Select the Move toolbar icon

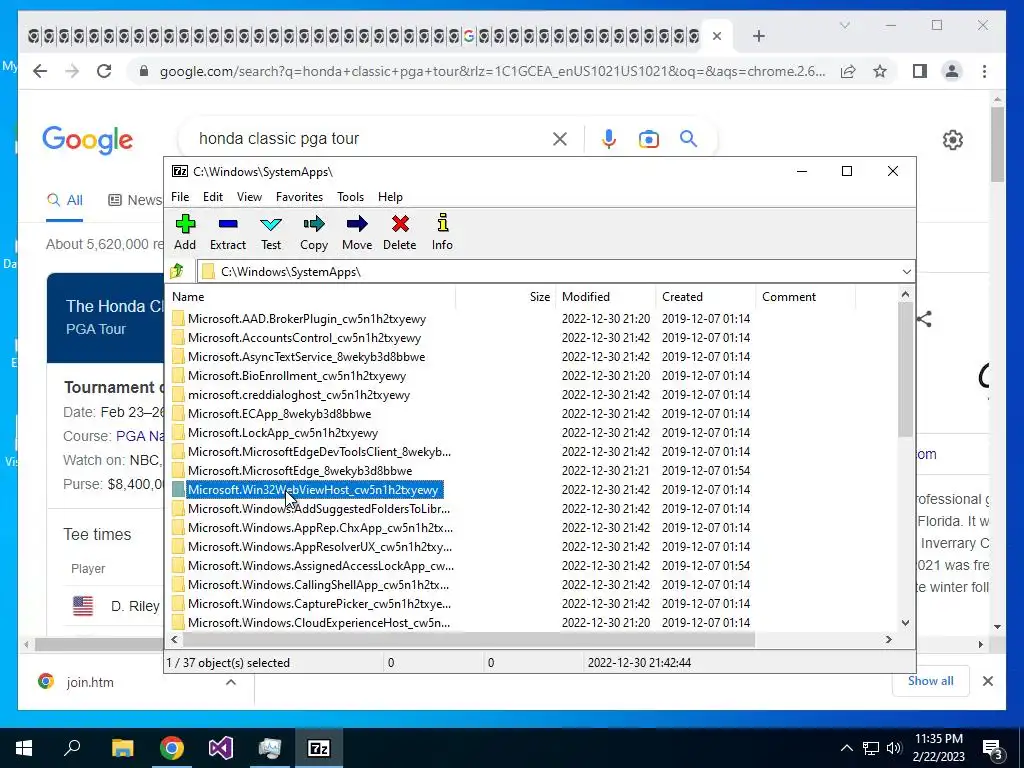pyautogui.click(x=357, y=232)
